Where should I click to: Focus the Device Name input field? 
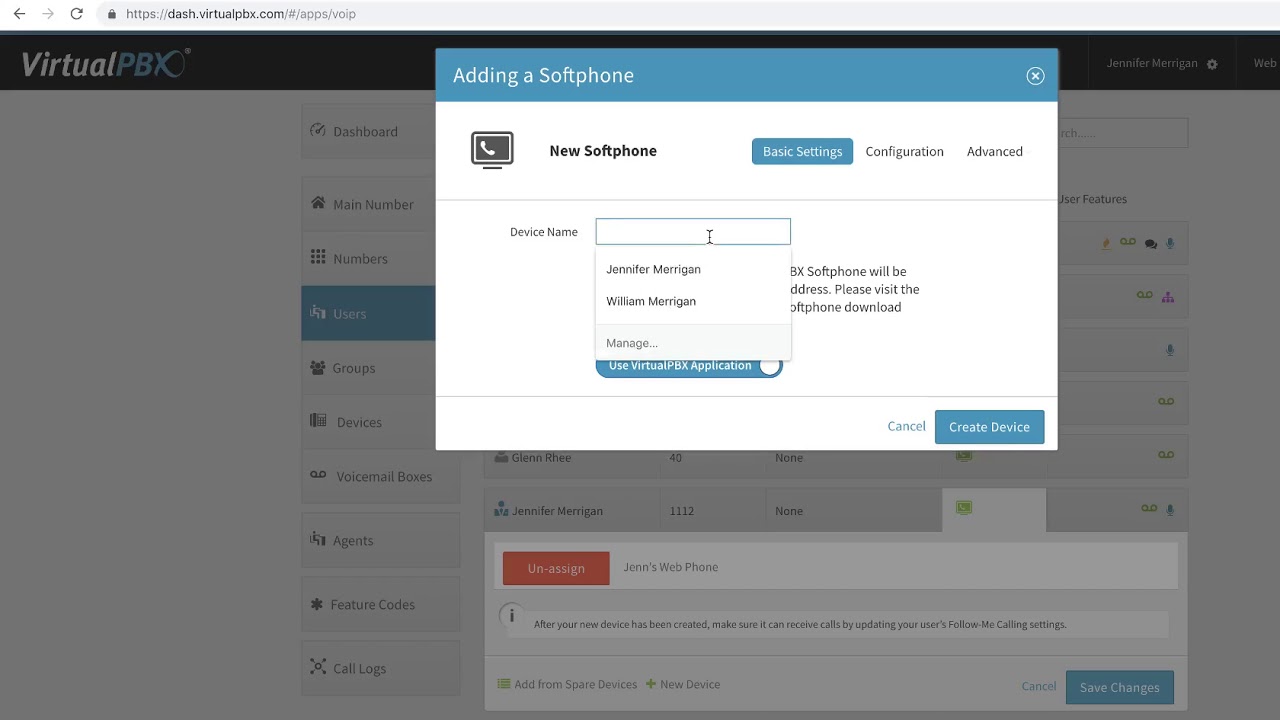[x=693, y=232]
